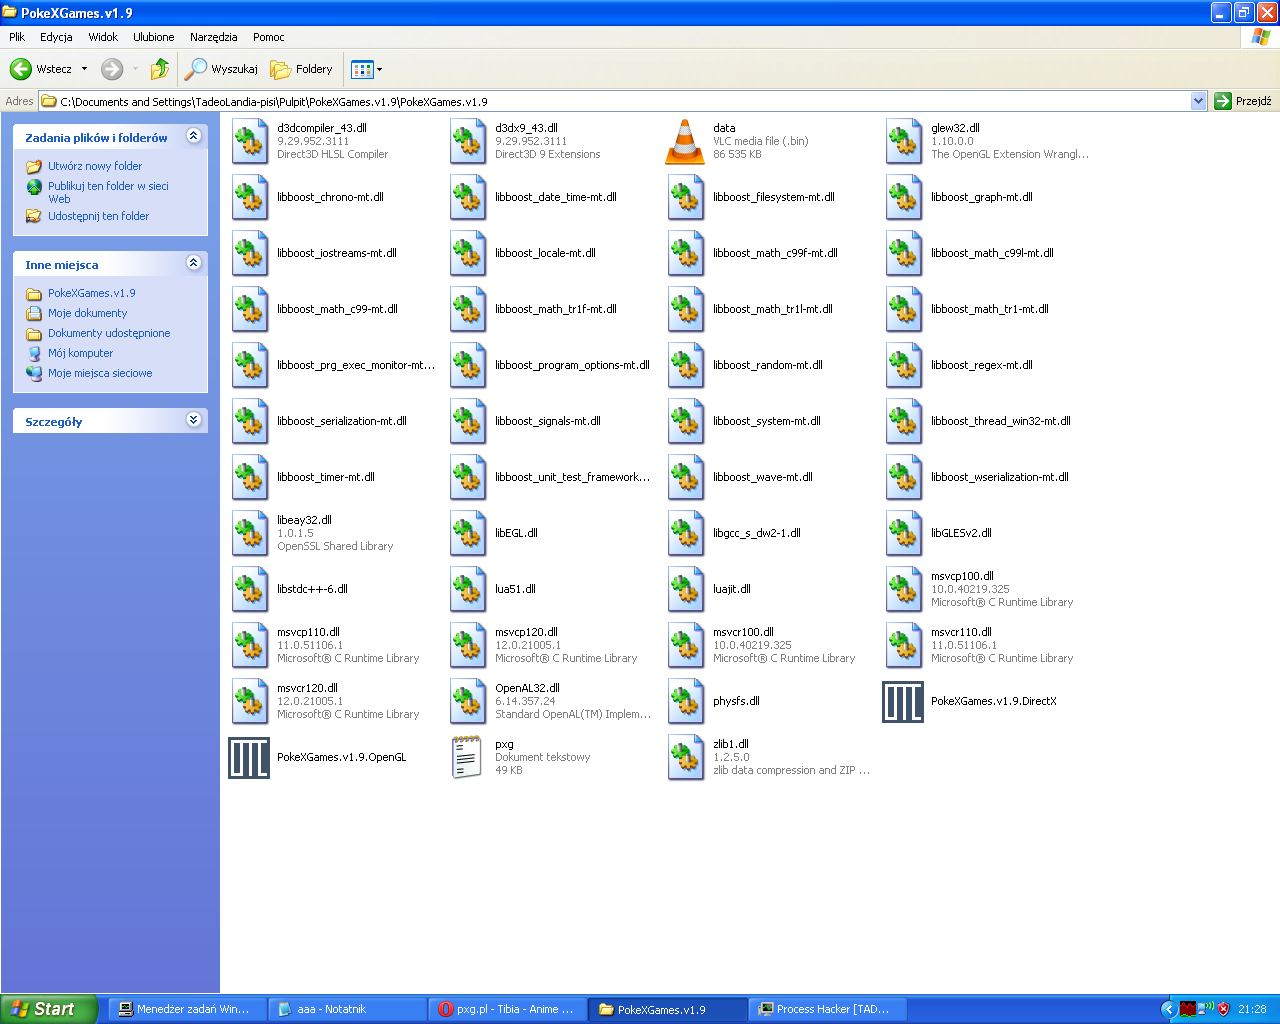Select the physfs.dll file icon
This screenshot has height=1024, width=1280.
click(x=686, y=701)
